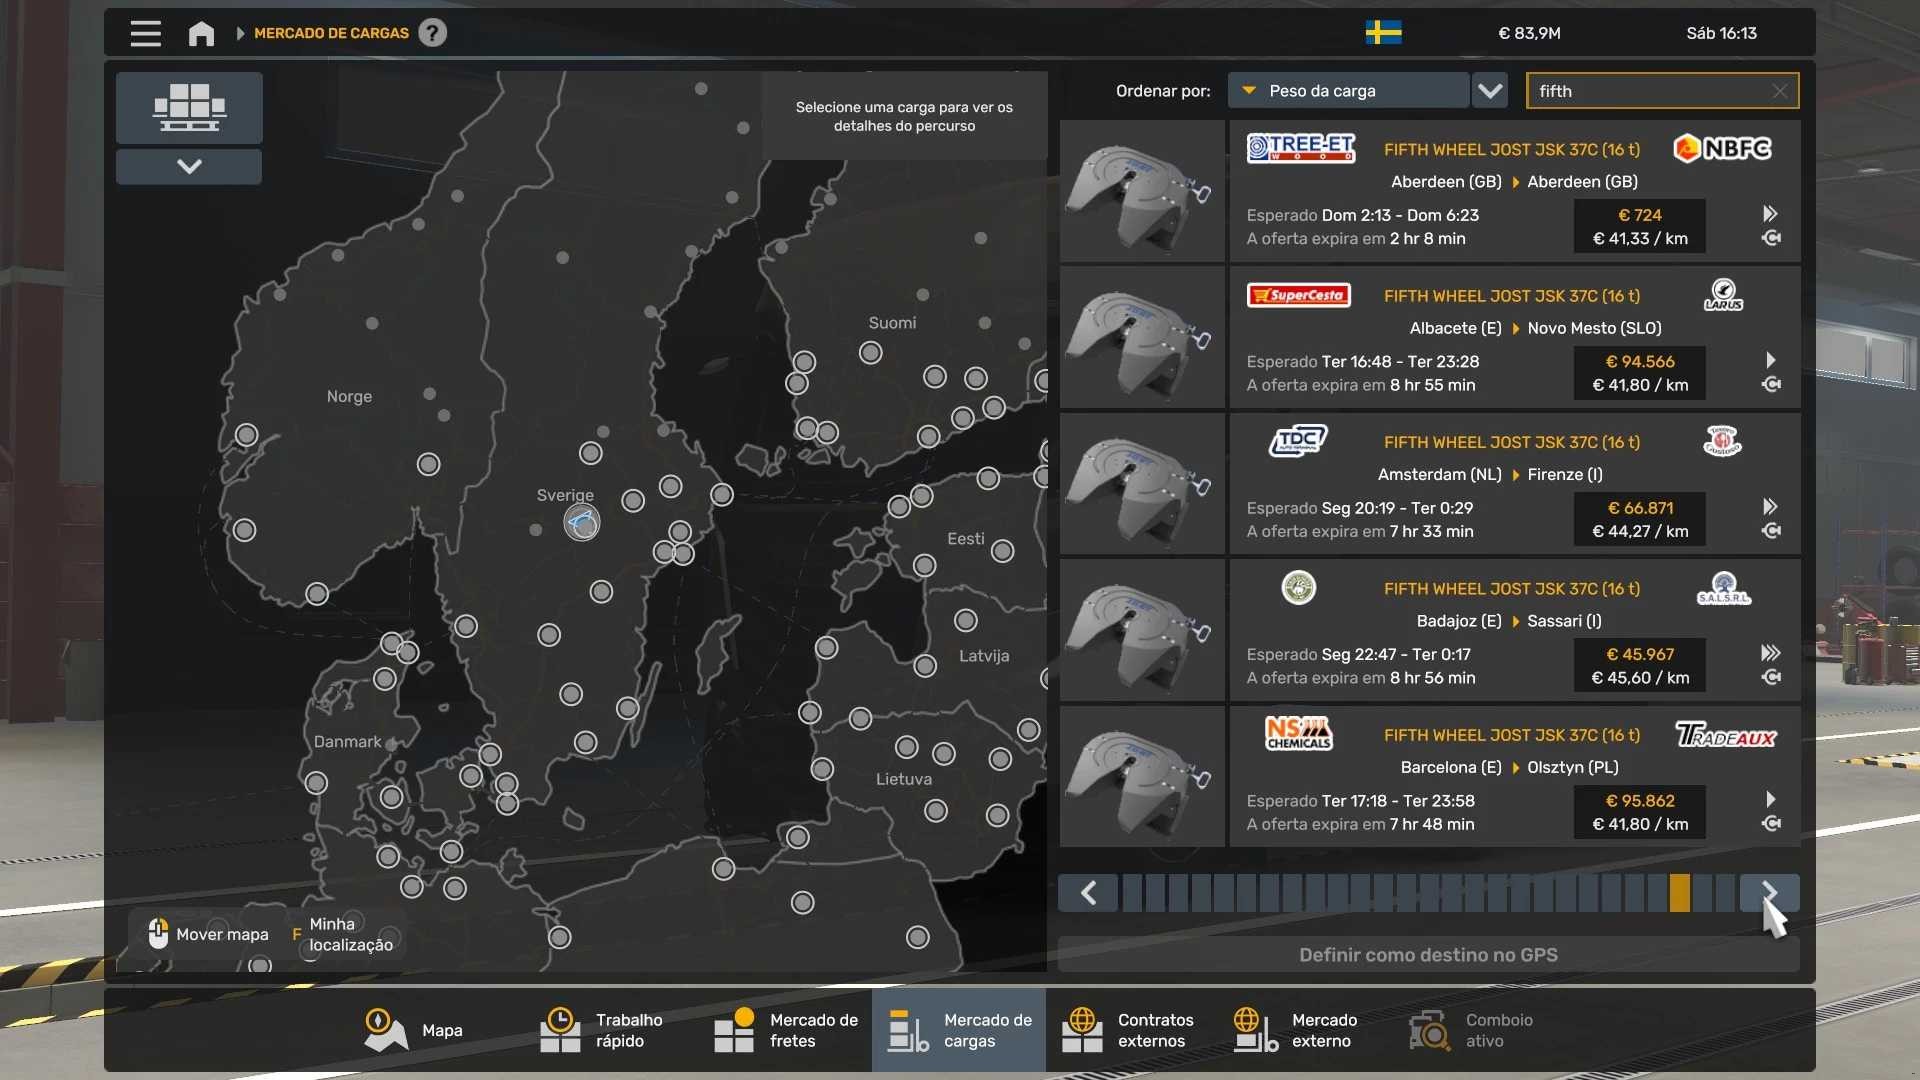Go to the previous page of results
The height and width of the screenshot is (1080, 1920).
pos(1088,893)
